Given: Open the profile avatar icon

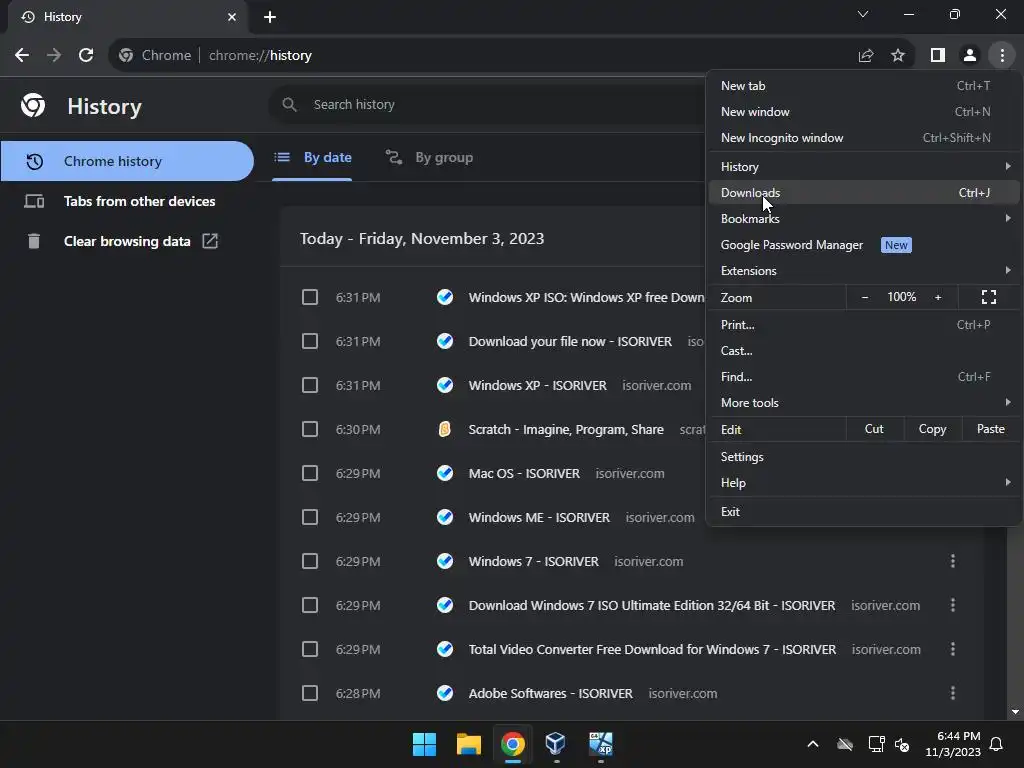Looking at the screenshot, I should click(970, 56).
